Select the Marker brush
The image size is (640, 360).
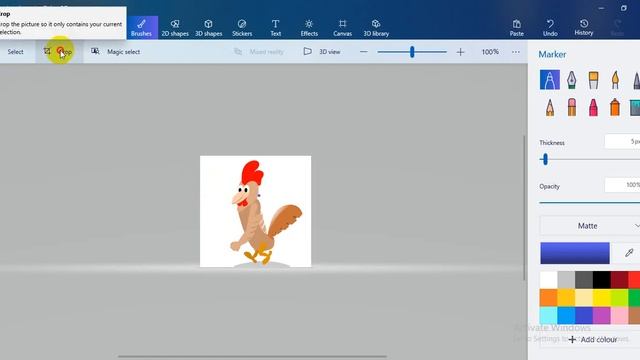click(550, 80)
